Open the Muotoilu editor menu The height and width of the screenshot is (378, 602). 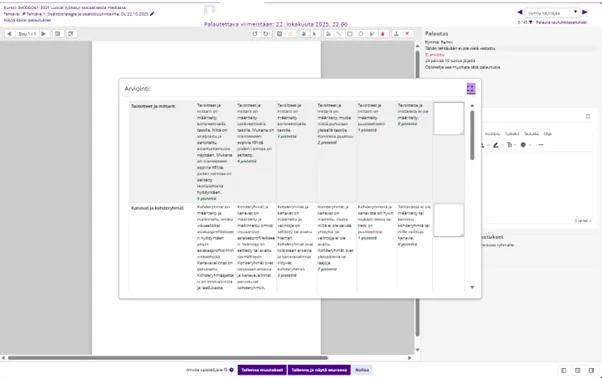coord(492,134)
